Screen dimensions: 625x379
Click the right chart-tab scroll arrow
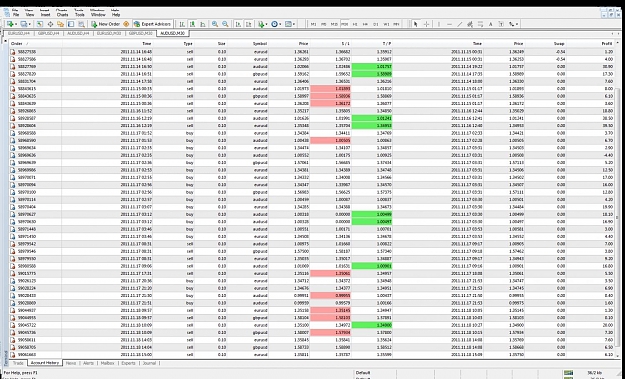pos(617,33)
